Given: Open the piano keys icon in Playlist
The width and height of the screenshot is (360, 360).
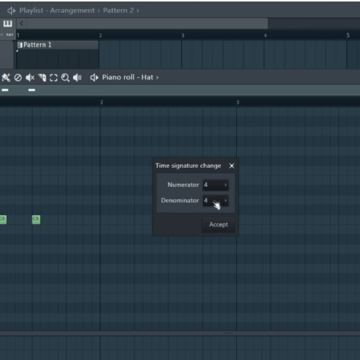Looking at the screenshot, I should pos(7,24).
